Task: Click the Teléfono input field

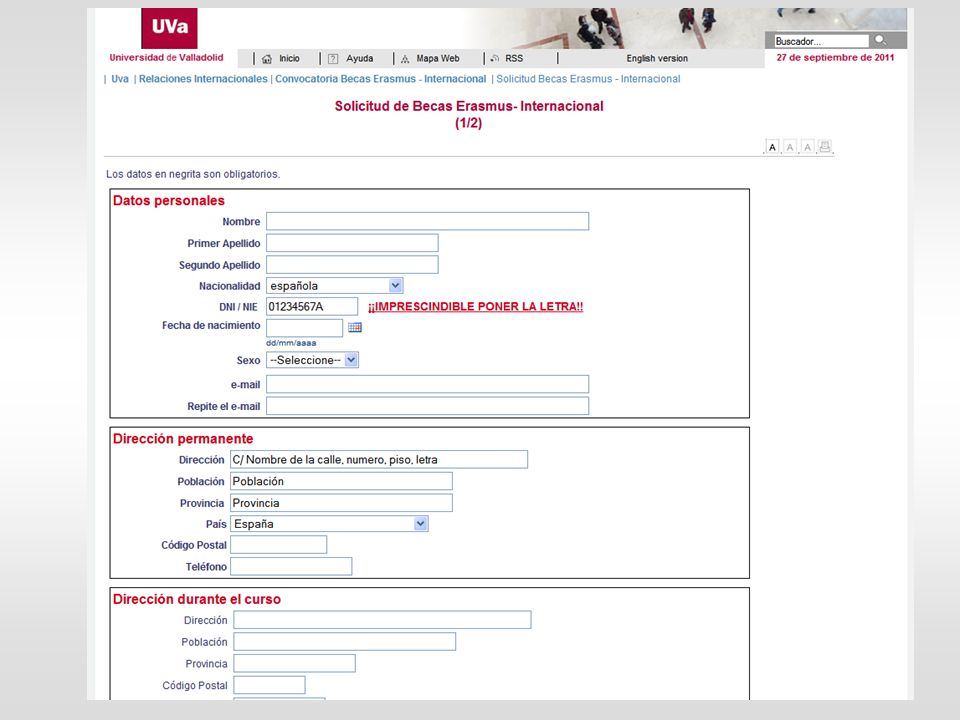Action: pyautogui.click(x=291, y=566)
